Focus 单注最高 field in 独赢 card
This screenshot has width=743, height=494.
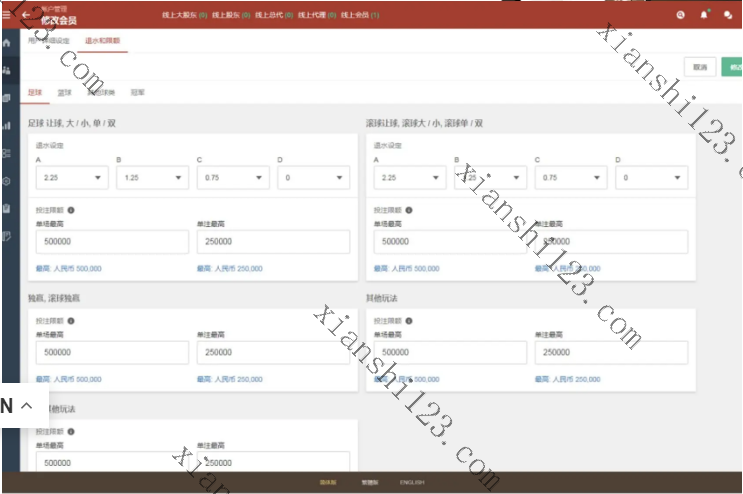(x=273, y=352)
